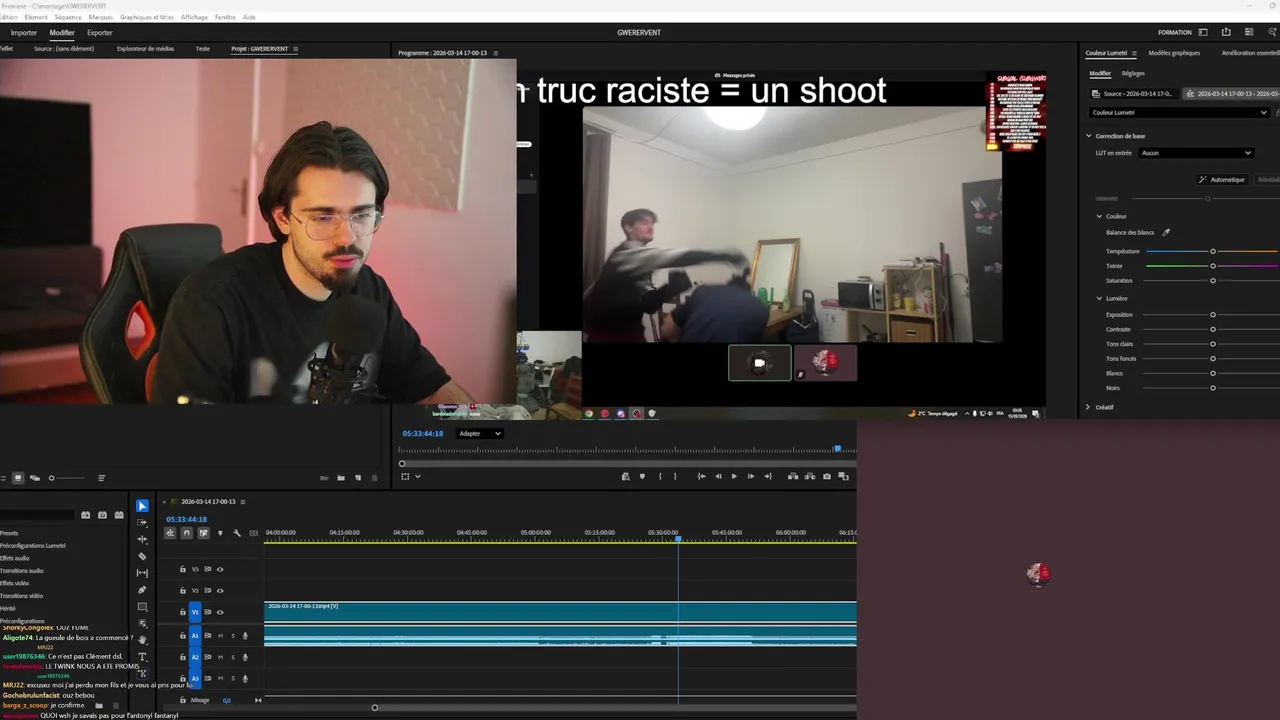Open timeline display settings wrench

tap(237, 533)
